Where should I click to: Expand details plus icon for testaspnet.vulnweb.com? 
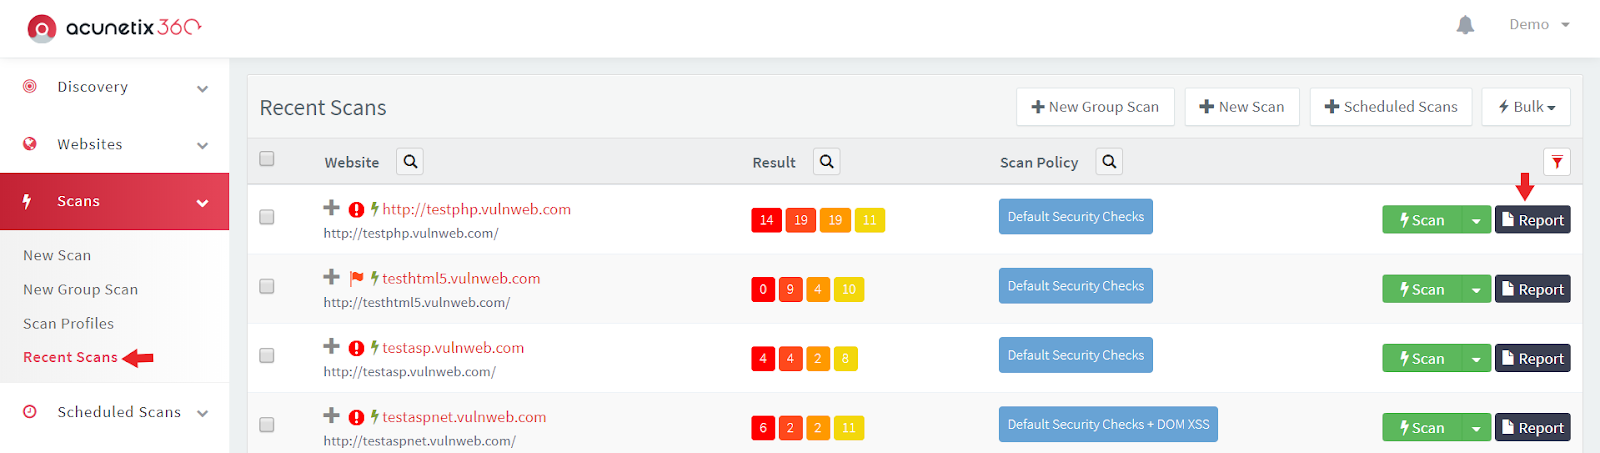tap(331, 415)
